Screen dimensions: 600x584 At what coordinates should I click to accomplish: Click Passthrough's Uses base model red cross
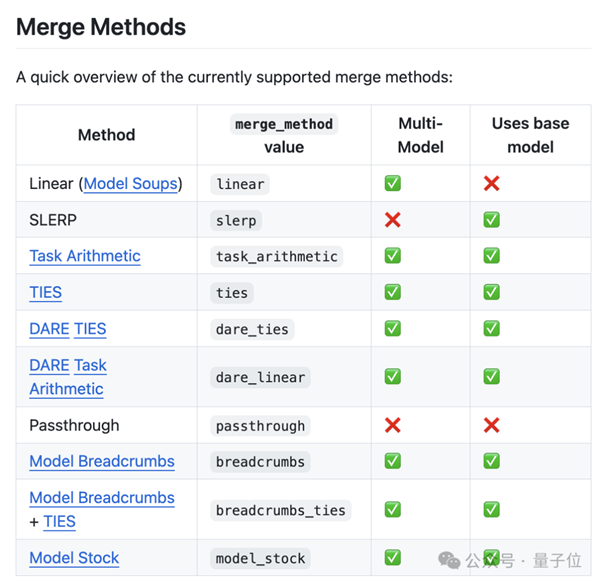(x=491, y=426)
